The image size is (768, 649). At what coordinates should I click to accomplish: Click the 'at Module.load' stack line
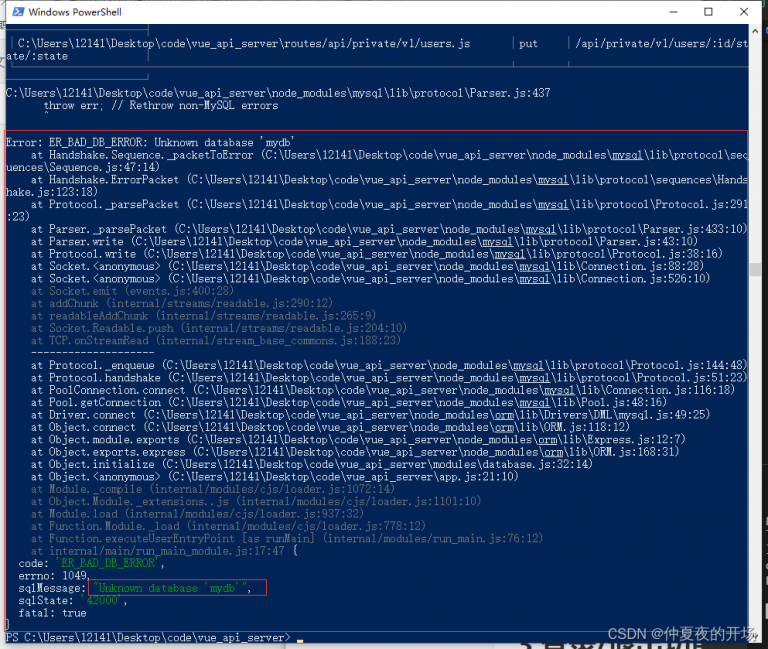(x=197, y=514)
